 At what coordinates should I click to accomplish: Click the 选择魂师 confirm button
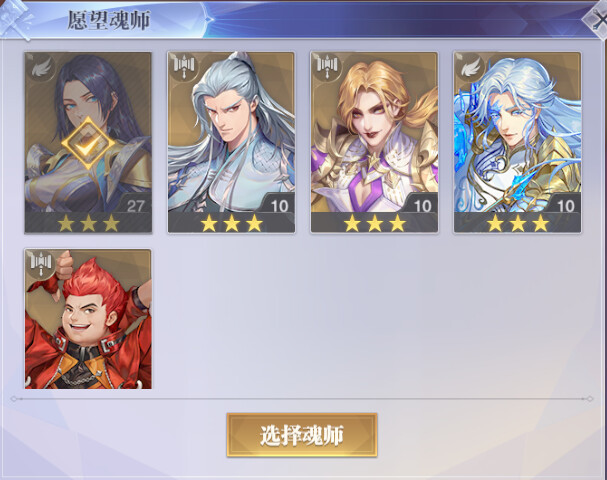pyautogui.click(x=302, y=435)
